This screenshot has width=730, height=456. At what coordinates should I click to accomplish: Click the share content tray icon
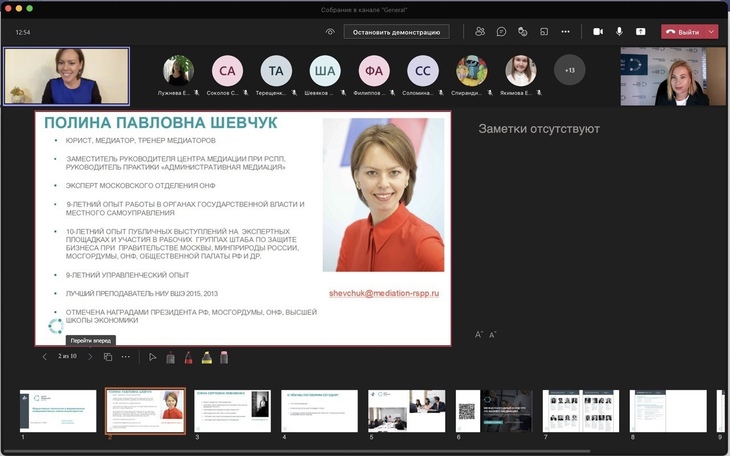tap(641, 32)
